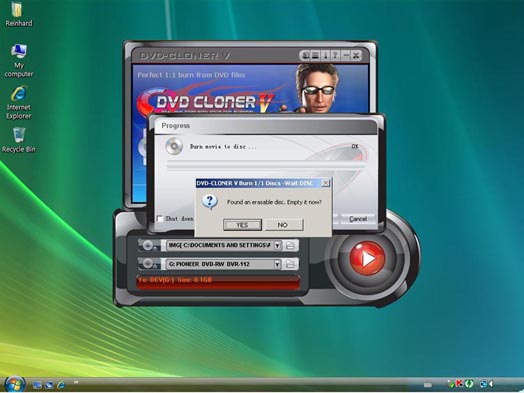Close the Wait DISC dialog
Viewport: 524px width, 393px height.
pyautogui.click(x=325, y=183)
